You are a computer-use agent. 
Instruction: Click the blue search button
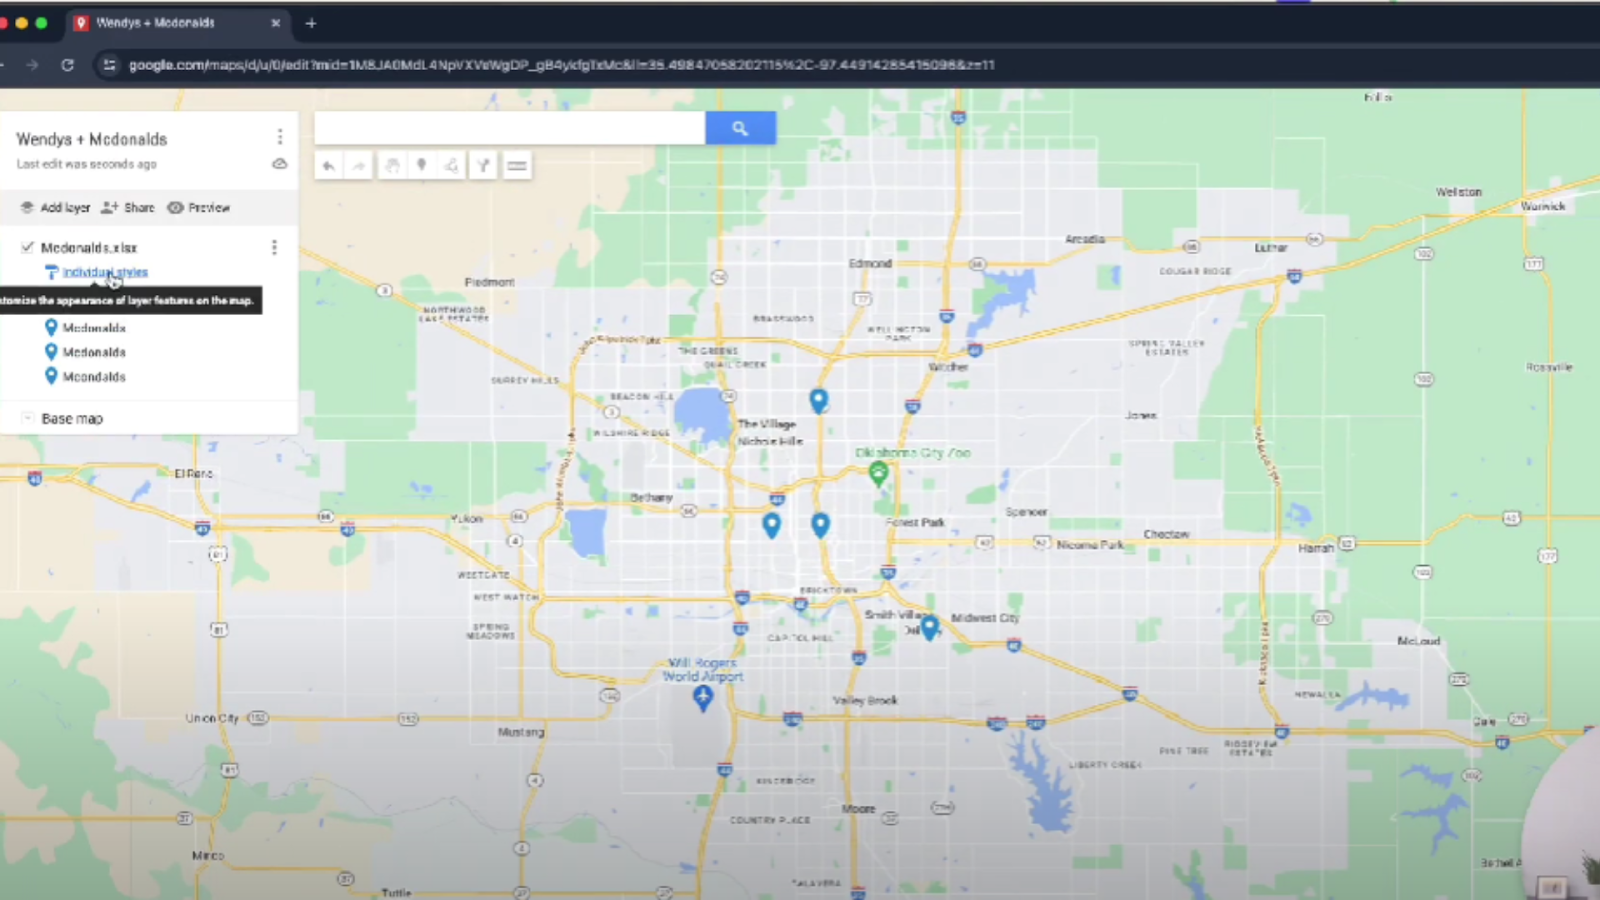click(740, 128)
